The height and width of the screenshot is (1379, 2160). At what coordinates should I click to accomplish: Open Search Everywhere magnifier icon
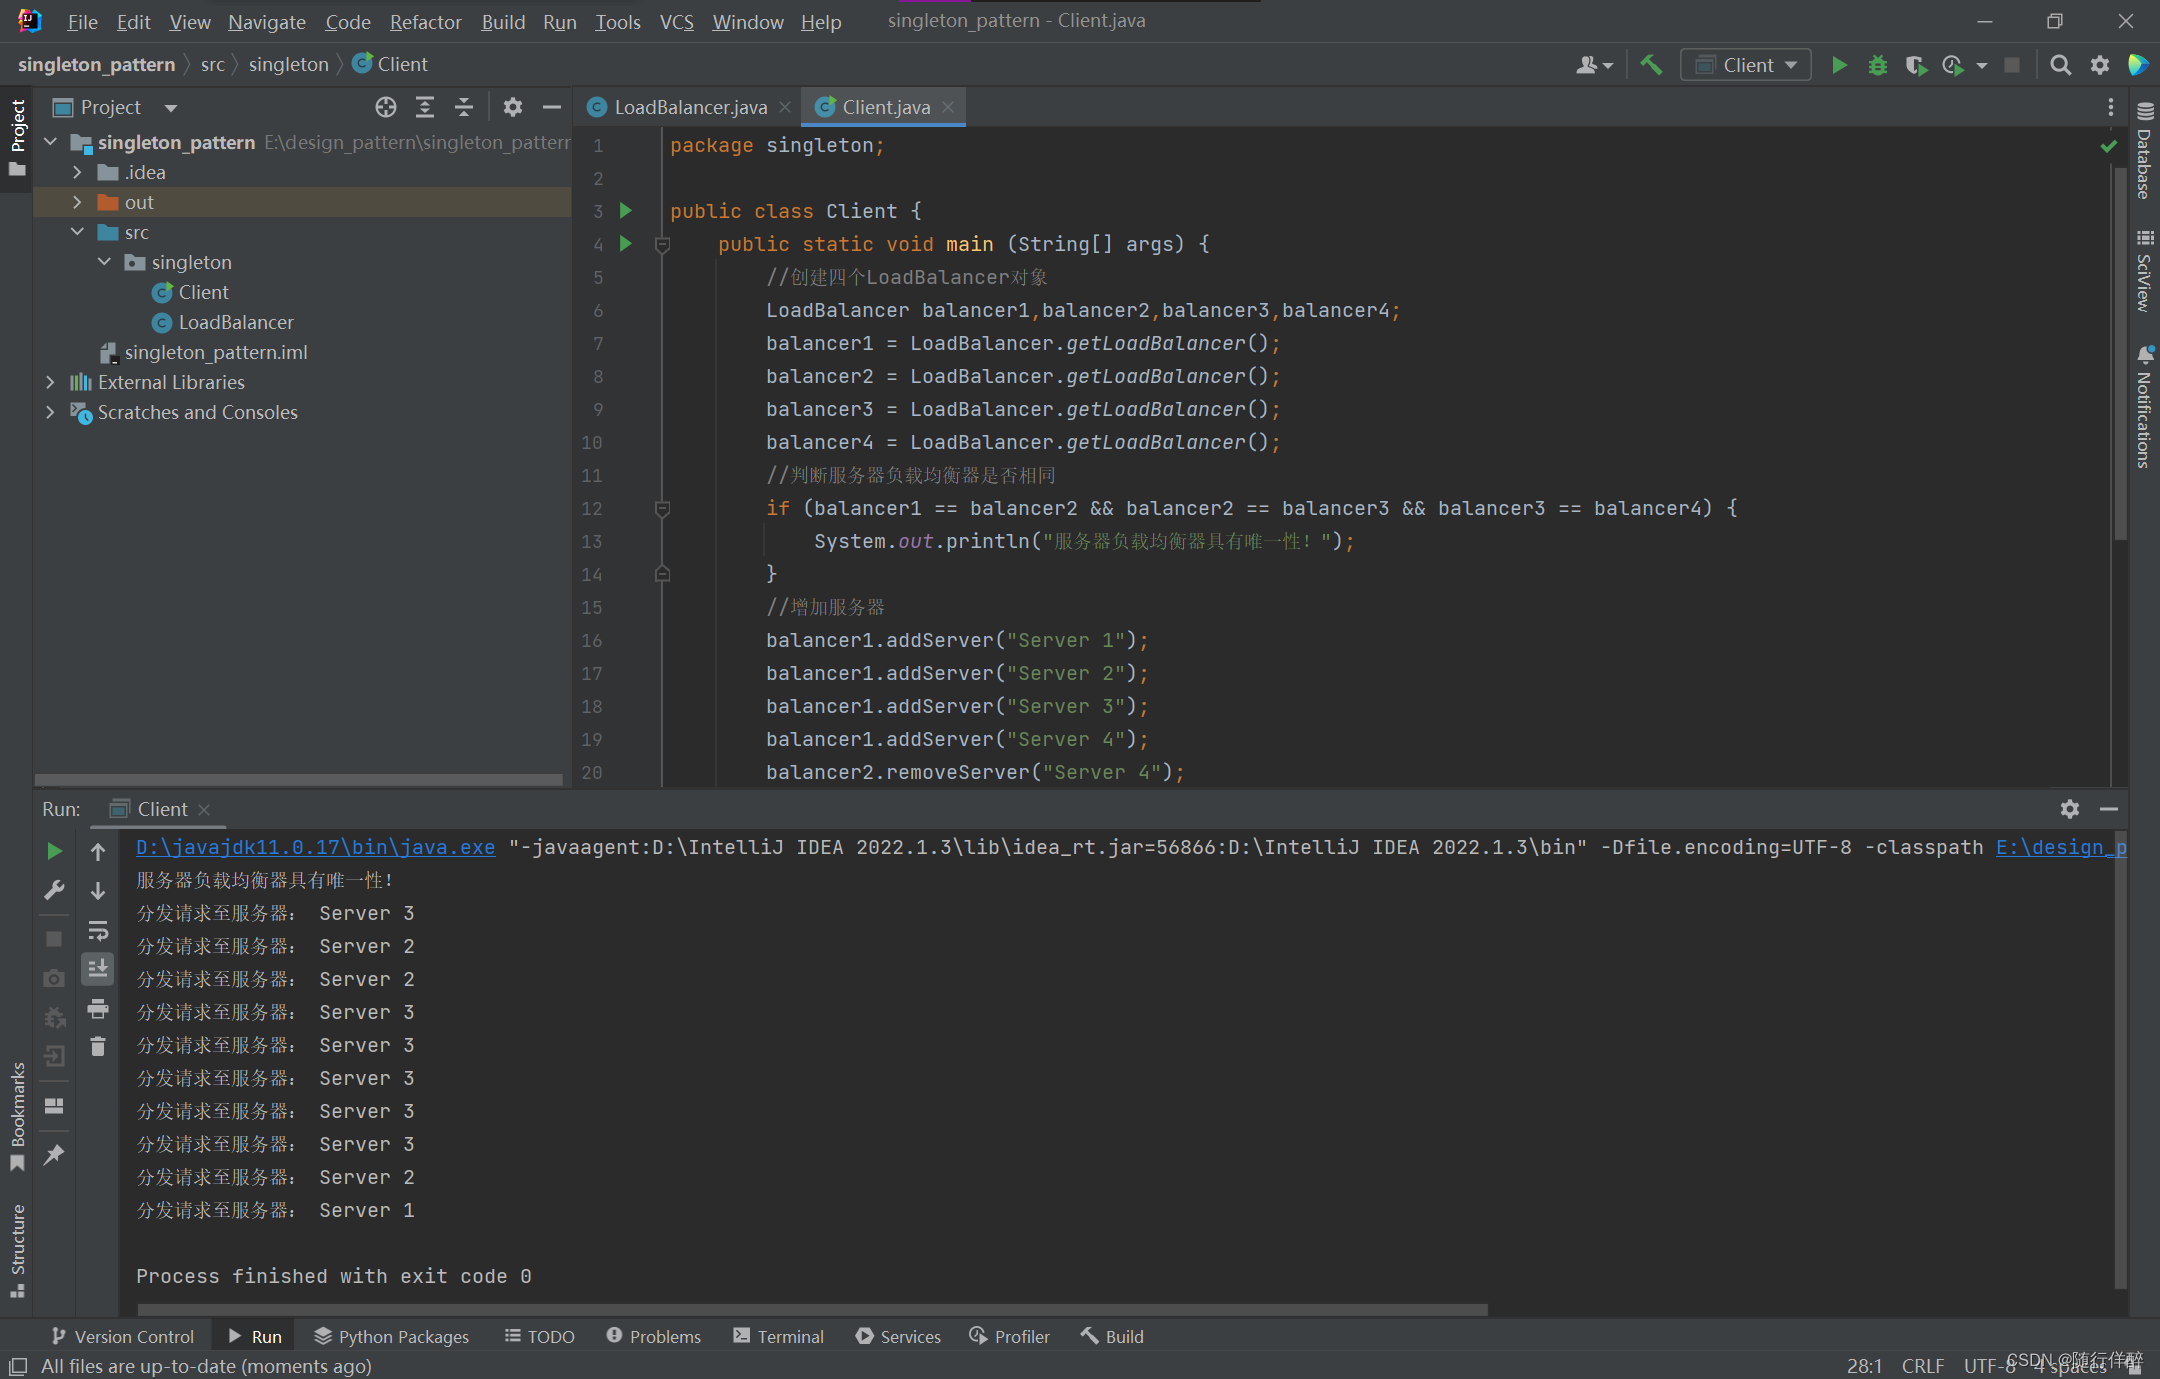2060,65
